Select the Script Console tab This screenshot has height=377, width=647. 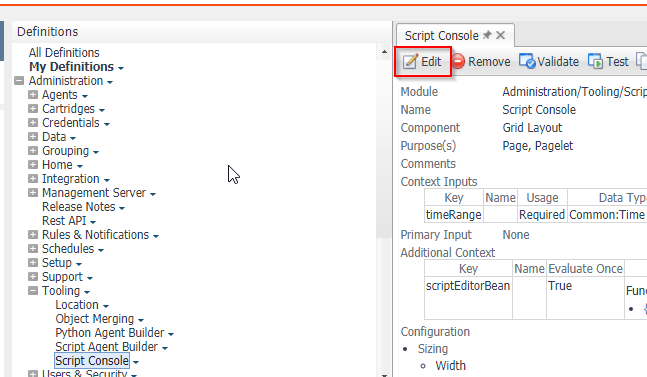pos(441,35)
